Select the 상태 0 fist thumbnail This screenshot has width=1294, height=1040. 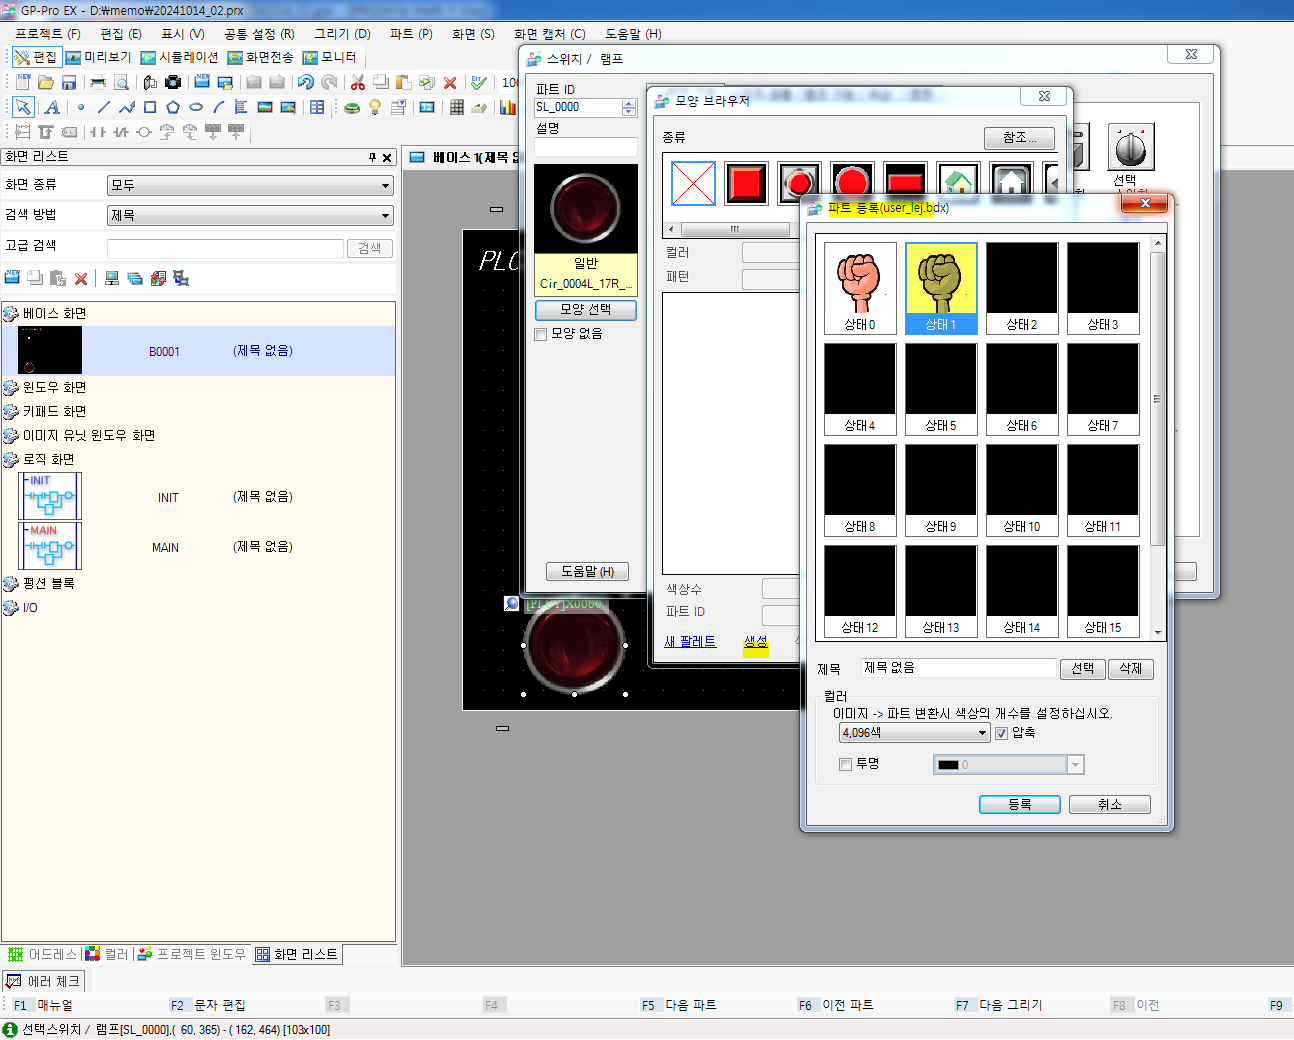tap(859, 288)
